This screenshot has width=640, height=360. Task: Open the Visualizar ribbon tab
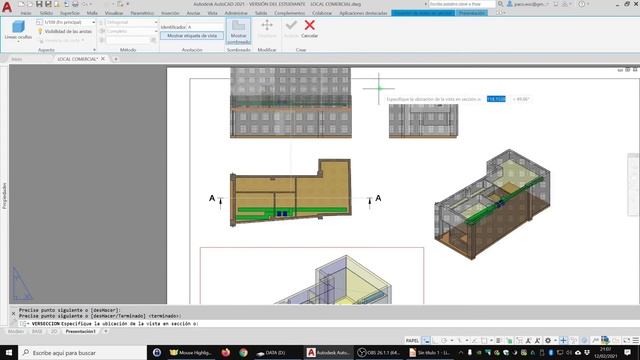[114, 13]
